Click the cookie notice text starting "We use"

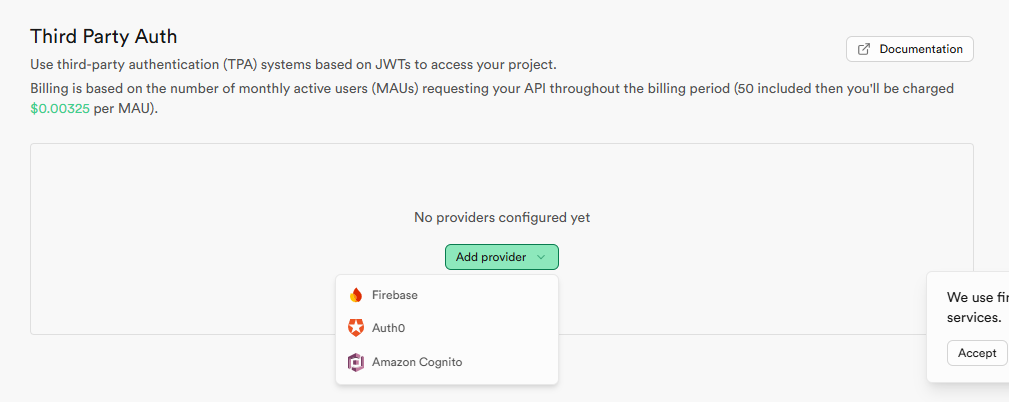[977, 298]
